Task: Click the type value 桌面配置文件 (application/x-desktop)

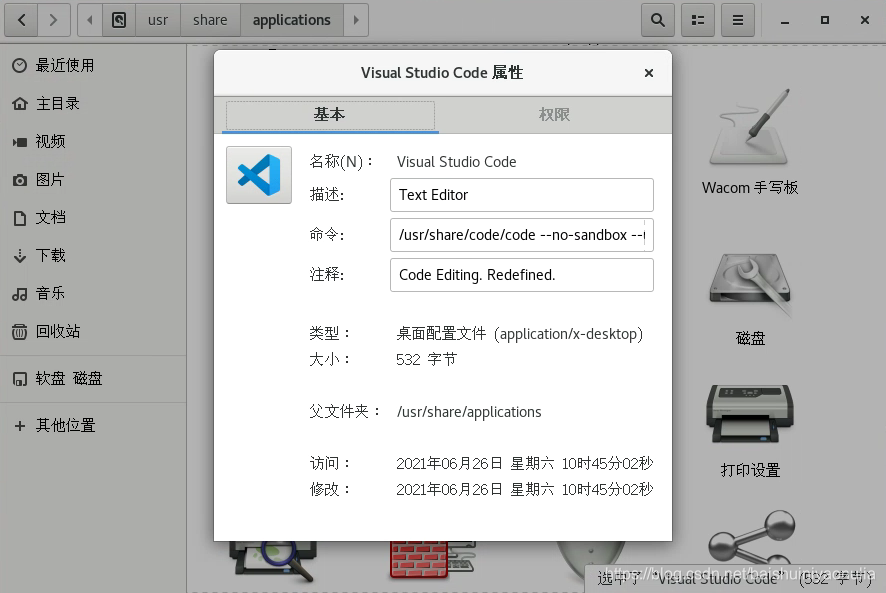Action: pos(519,334)
